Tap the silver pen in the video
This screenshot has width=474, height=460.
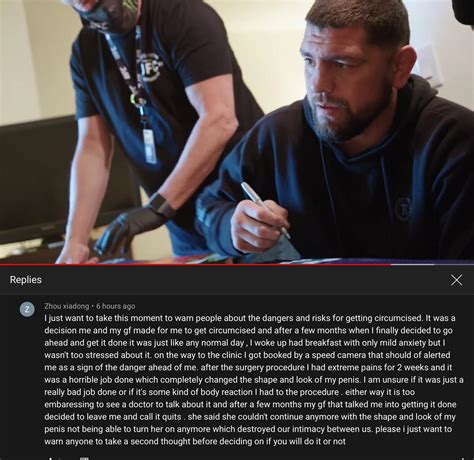(265, 210)
